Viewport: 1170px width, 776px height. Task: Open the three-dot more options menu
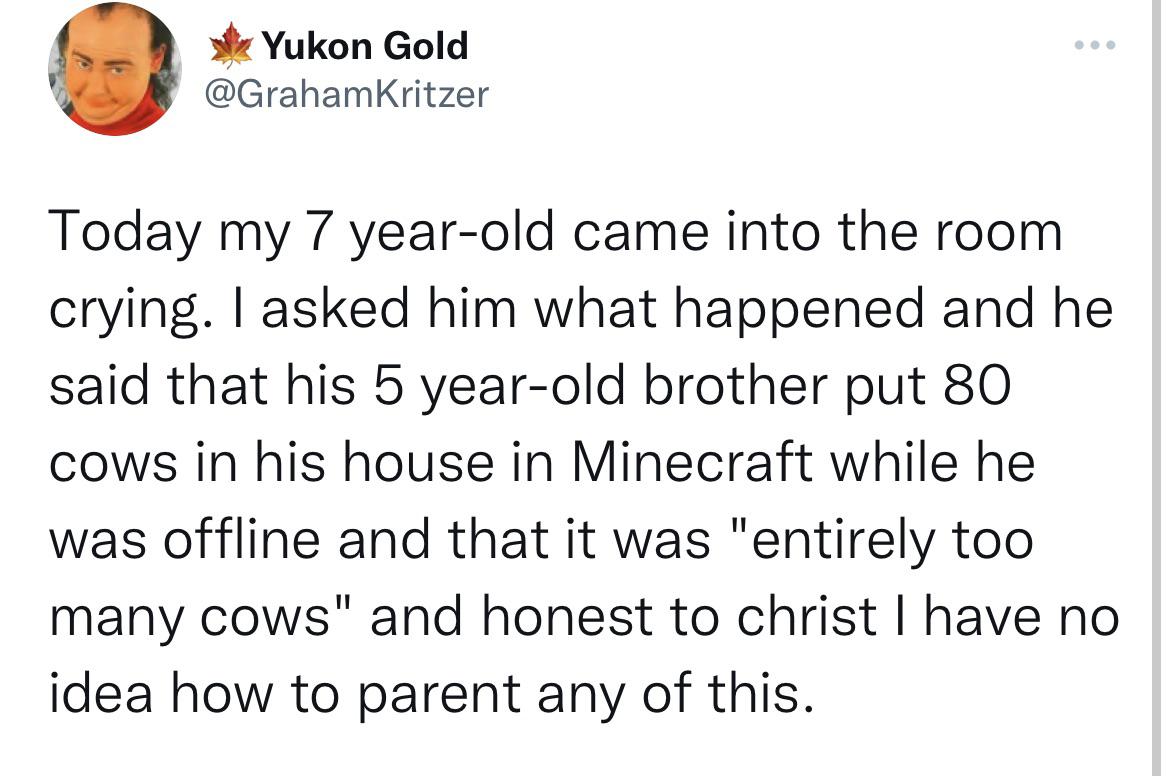1095,46
